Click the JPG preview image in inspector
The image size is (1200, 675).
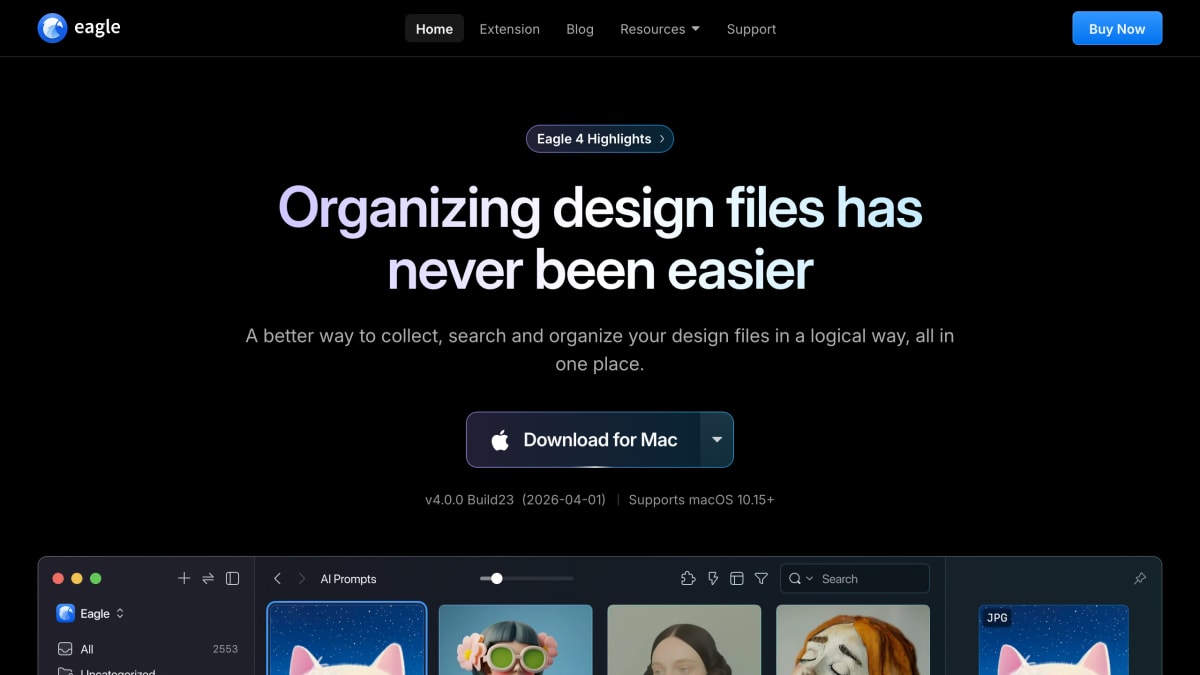point(1053,640)
